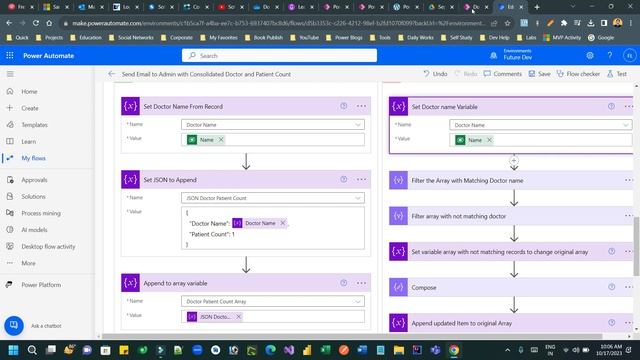Undo the last flow change

click(435, 74)
